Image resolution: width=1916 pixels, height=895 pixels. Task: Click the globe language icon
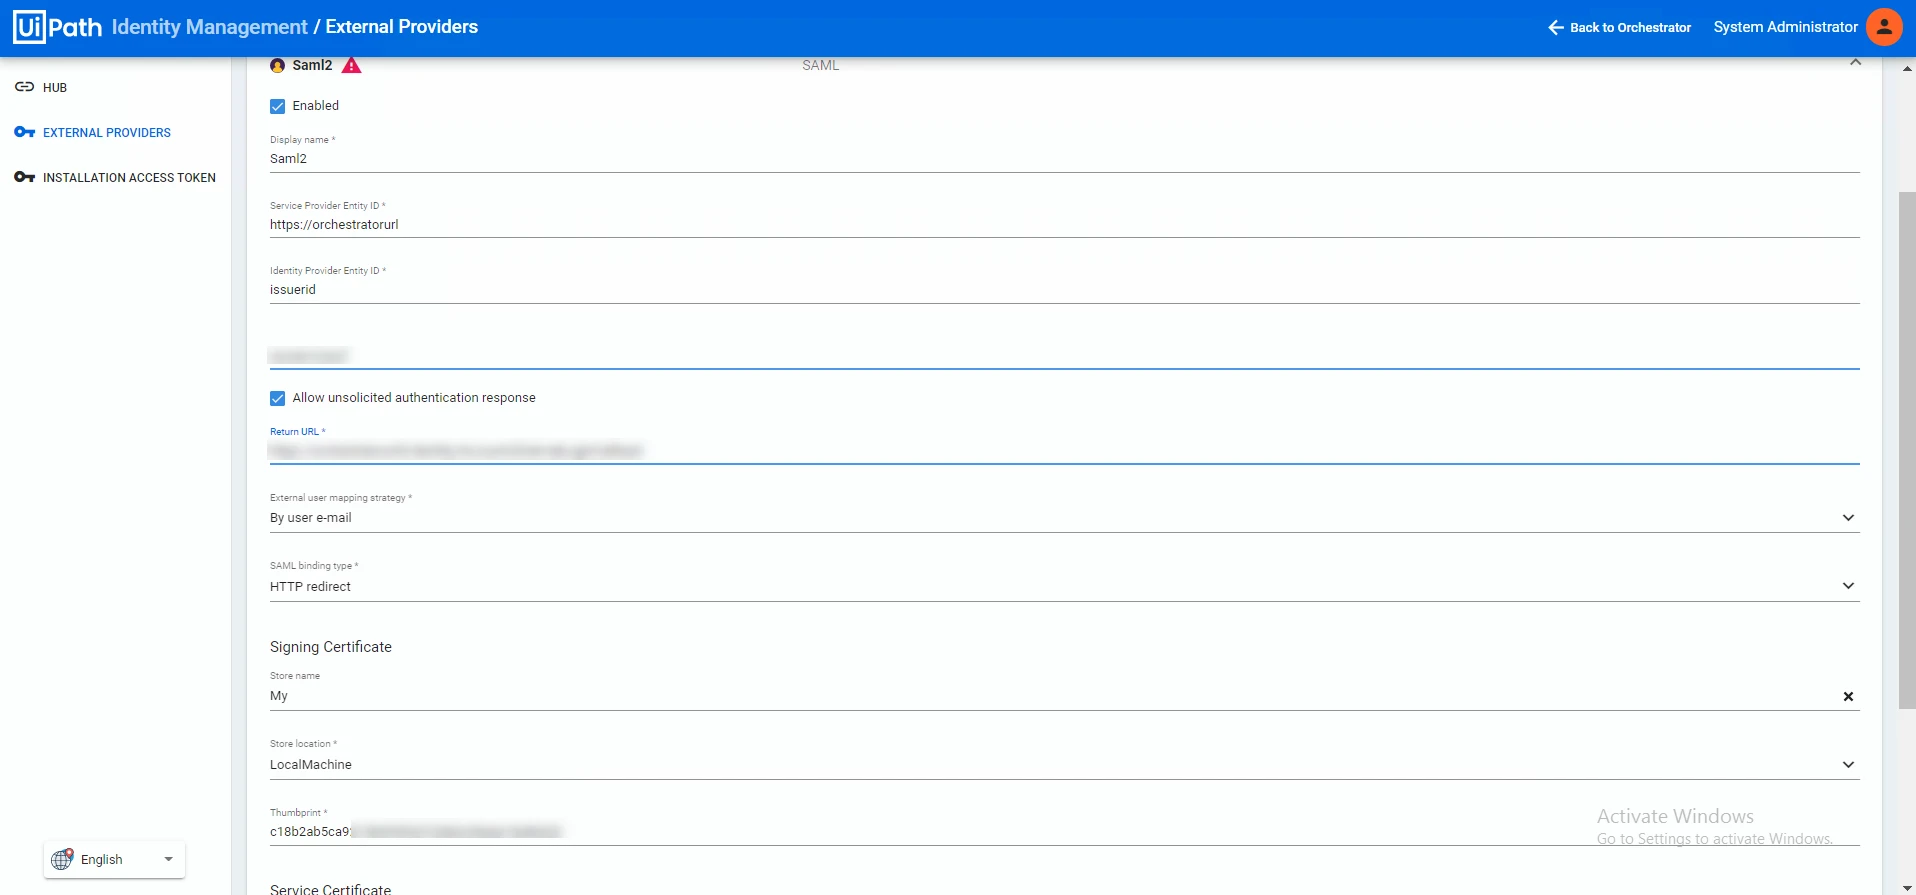pyautogui.click(x=62, y=859)
